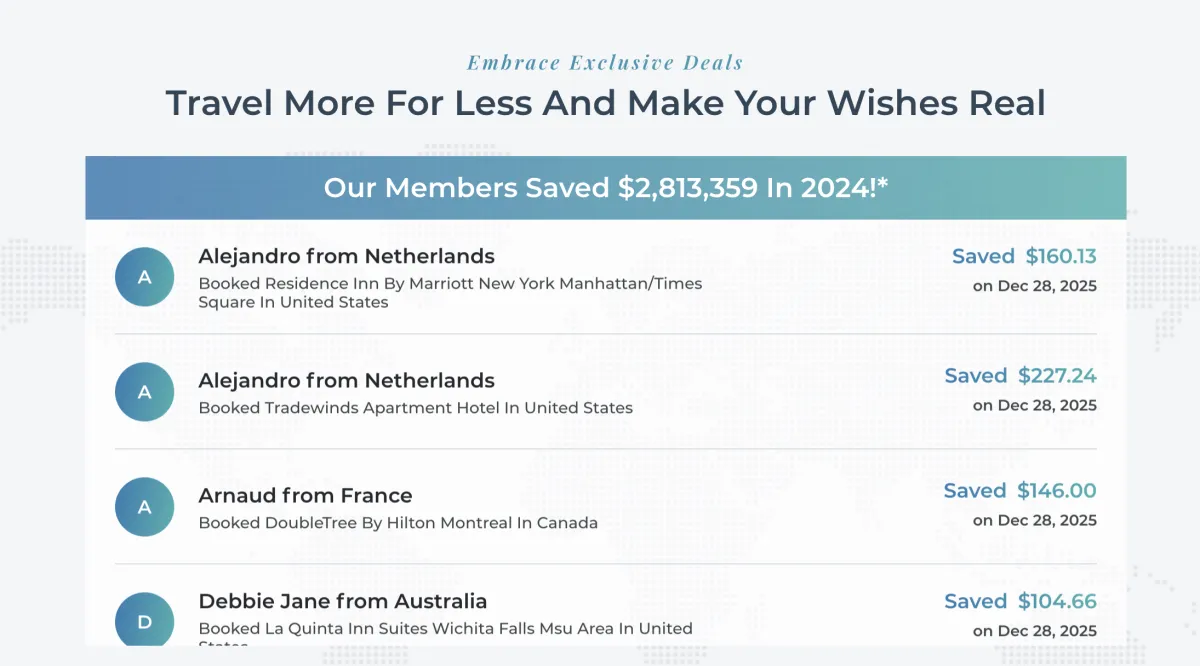Open DoubleTree By Hilton Montreal booking text
The height and width of the screenshot is (666, 1200).
(398, 523)
